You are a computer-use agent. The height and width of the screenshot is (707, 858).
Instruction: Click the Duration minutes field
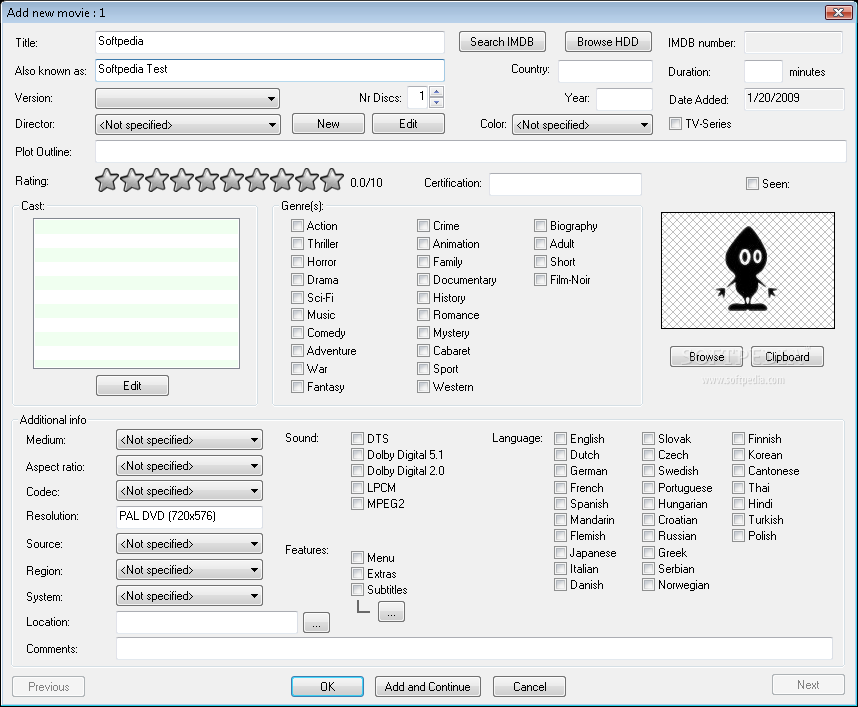click(763, 72)
